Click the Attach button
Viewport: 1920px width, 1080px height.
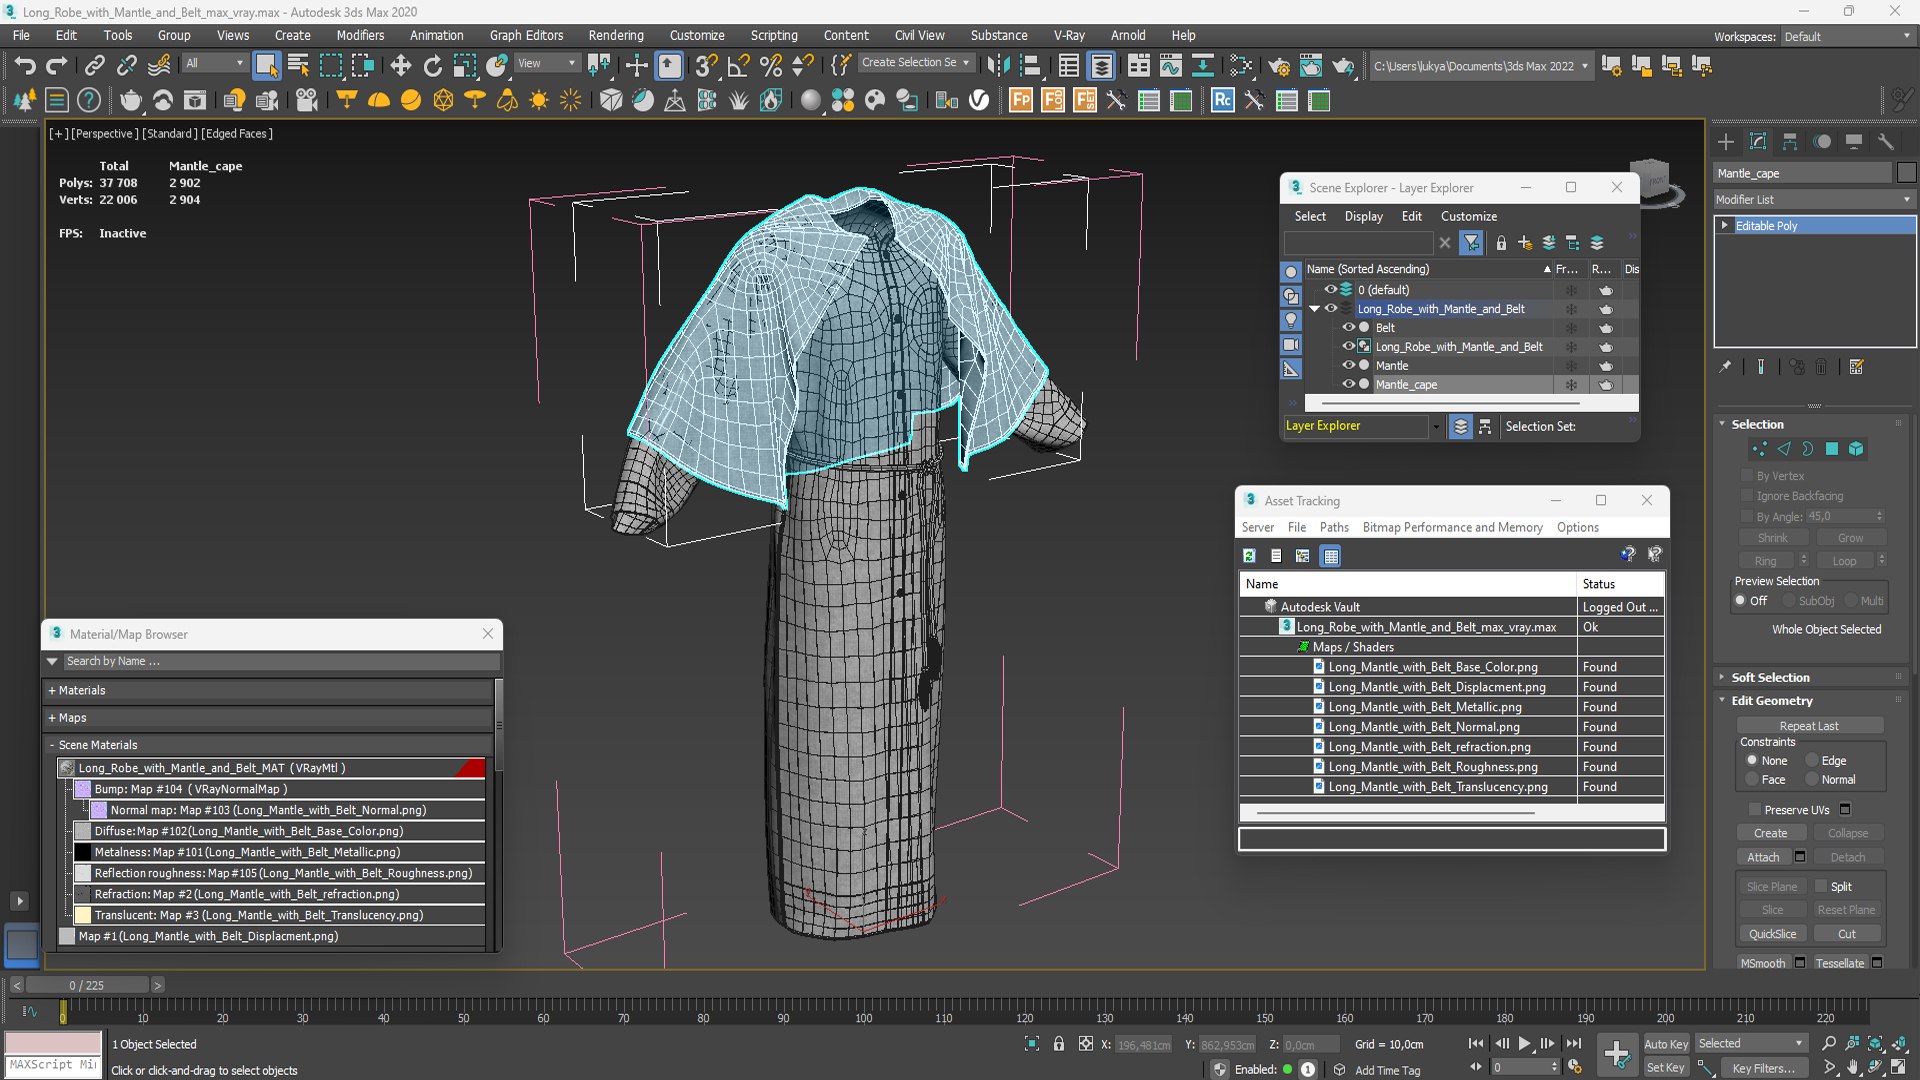[x=1763, y=857]
